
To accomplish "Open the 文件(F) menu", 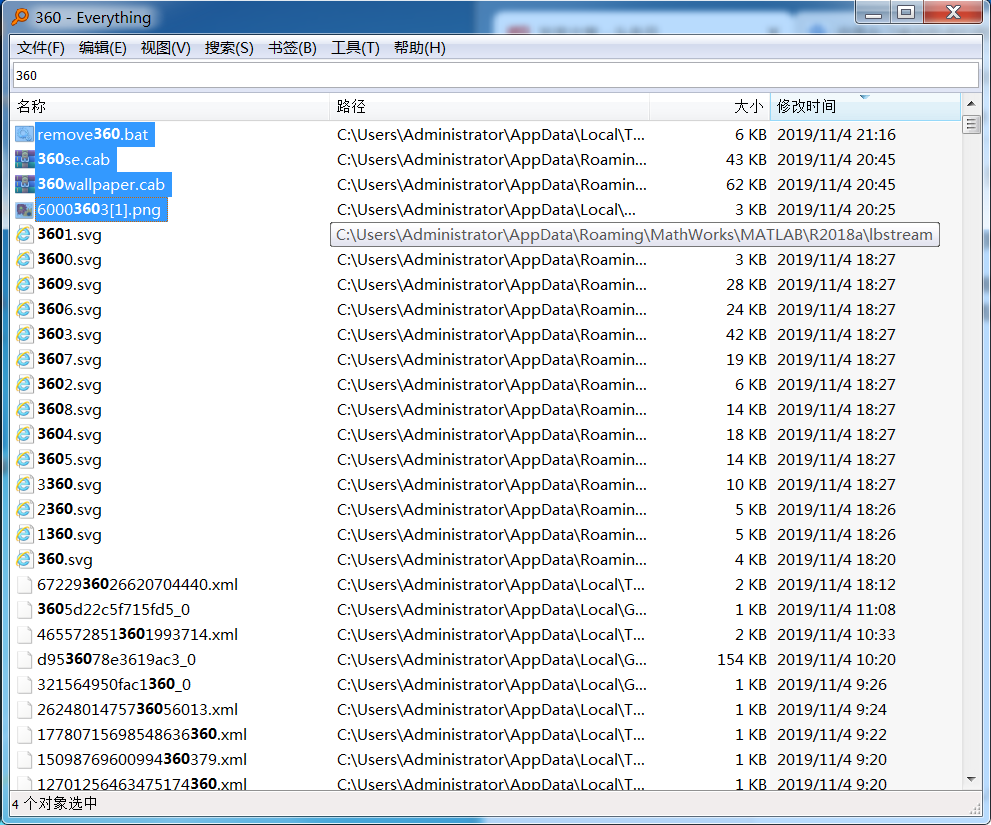I will 40,48.
